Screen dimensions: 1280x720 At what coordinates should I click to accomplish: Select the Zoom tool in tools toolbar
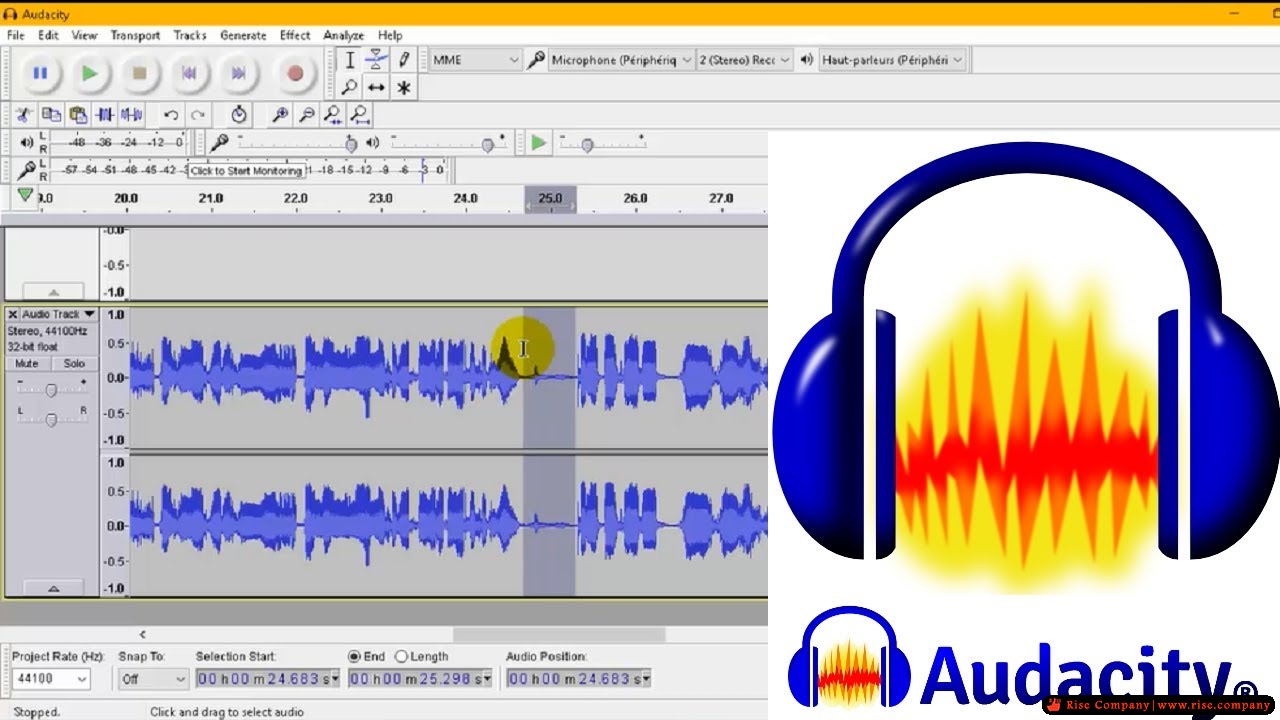tap(349, 88)
